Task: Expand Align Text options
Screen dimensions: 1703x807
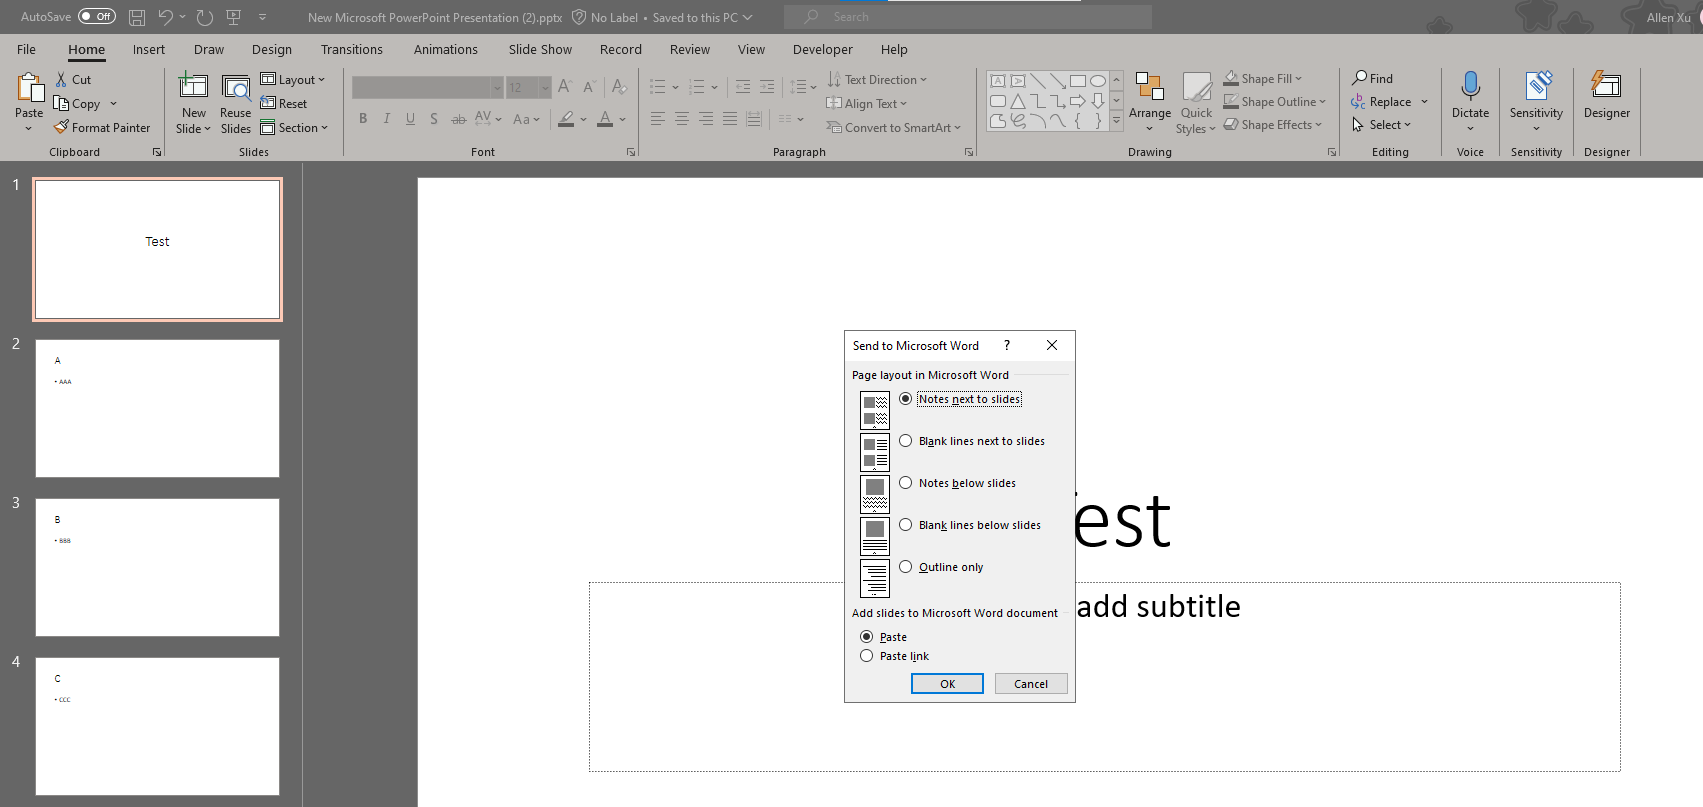Action: pos(867,104)
